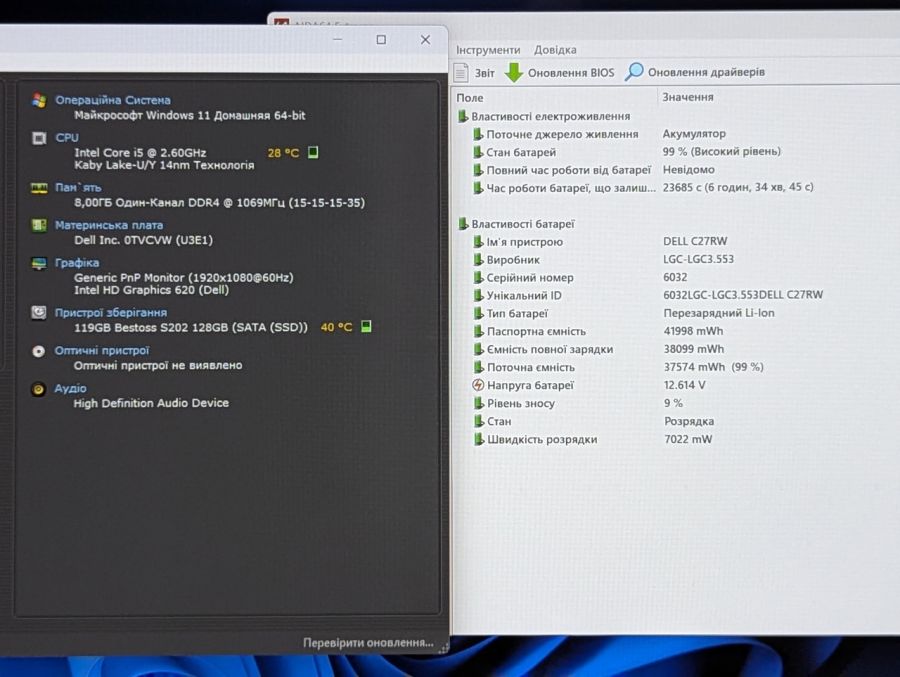Click icon beside Паспортна ємність row
Screen dimensions: 900x677
pyautogui.click(x=478, y=331)
